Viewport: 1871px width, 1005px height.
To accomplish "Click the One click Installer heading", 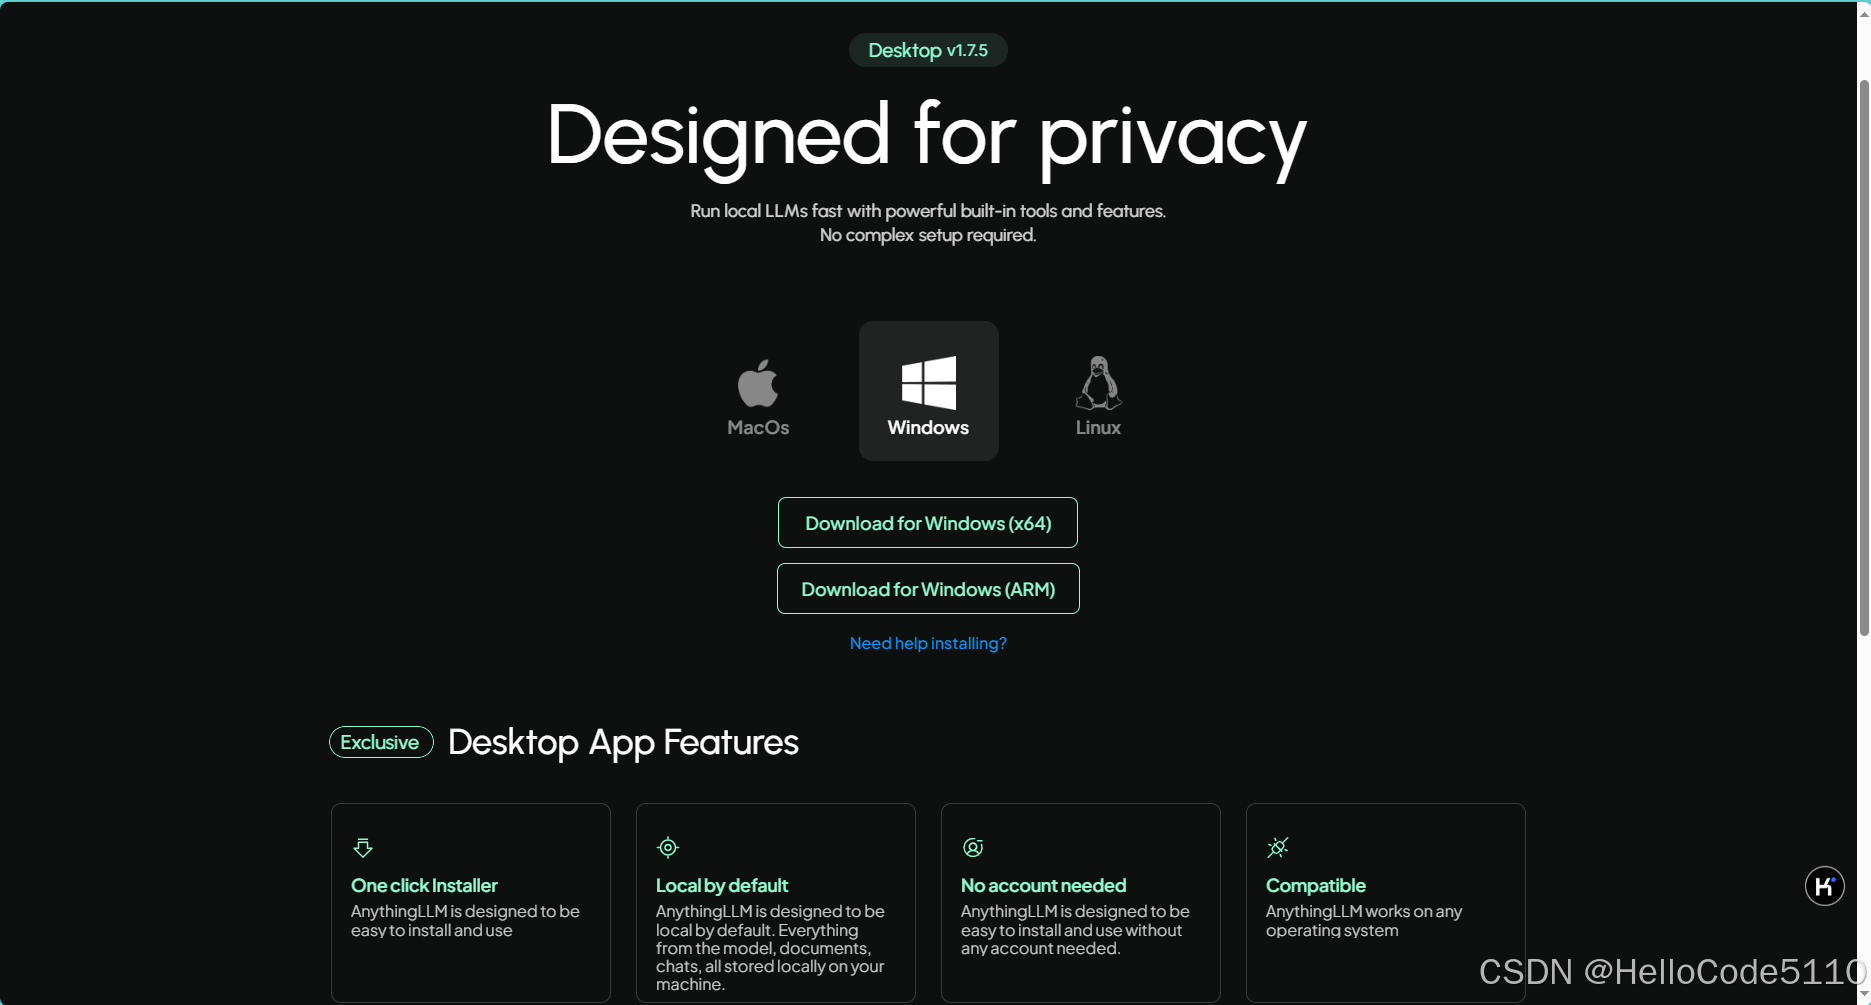I will [x=424, y=885].
